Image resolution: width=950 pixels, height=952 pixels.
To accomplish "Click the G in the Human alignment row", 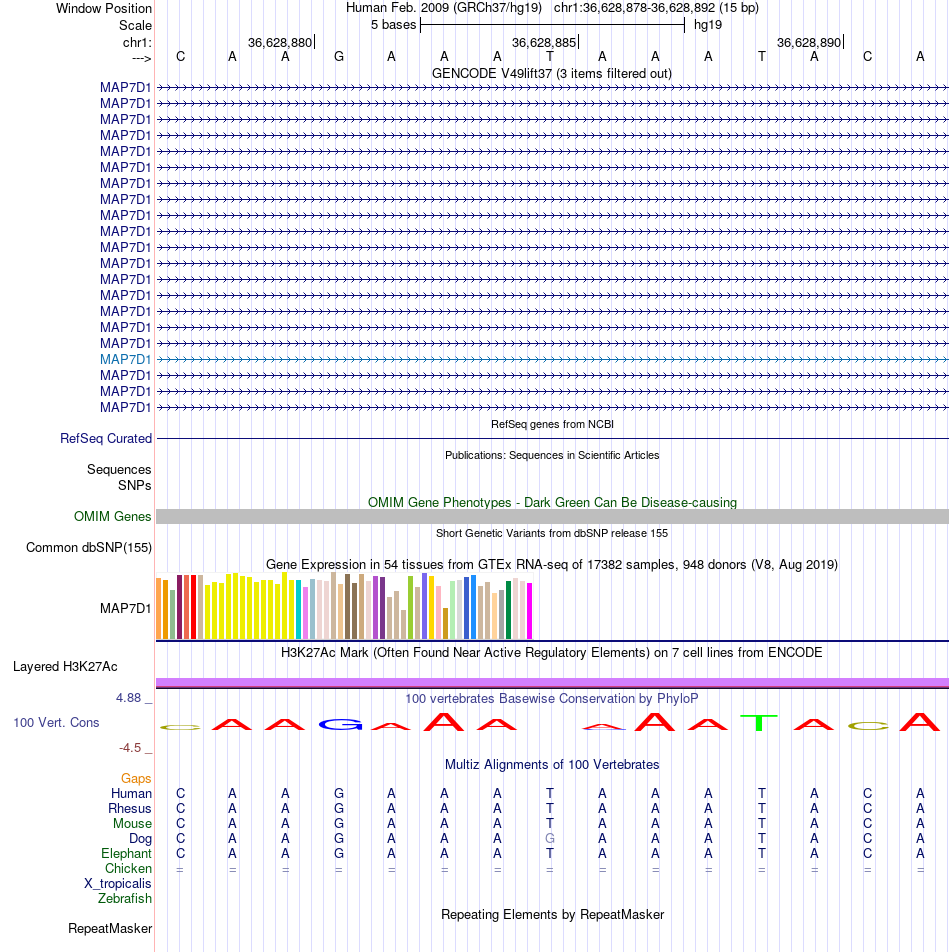I will pyautogui.click(x=339, y=793).
